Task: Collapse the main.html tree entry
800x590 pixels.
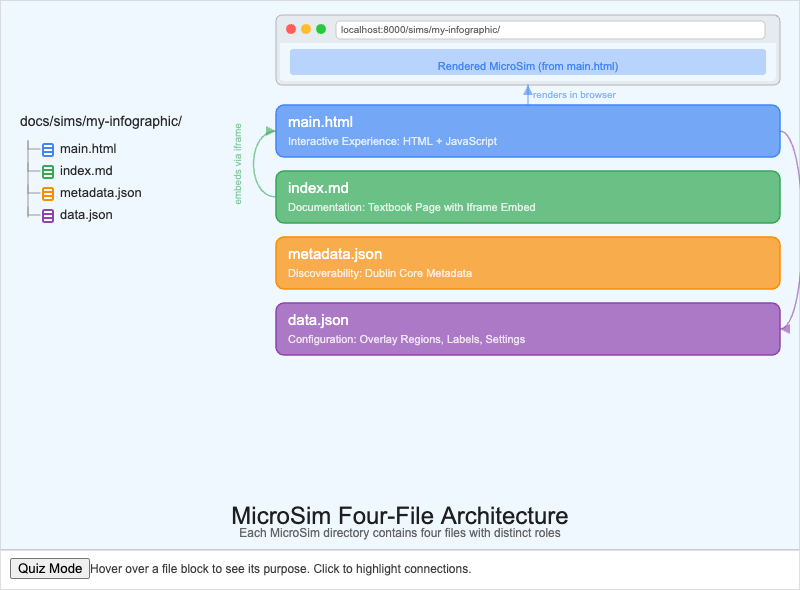Action: pyautogui.click(x=88, y=149)
